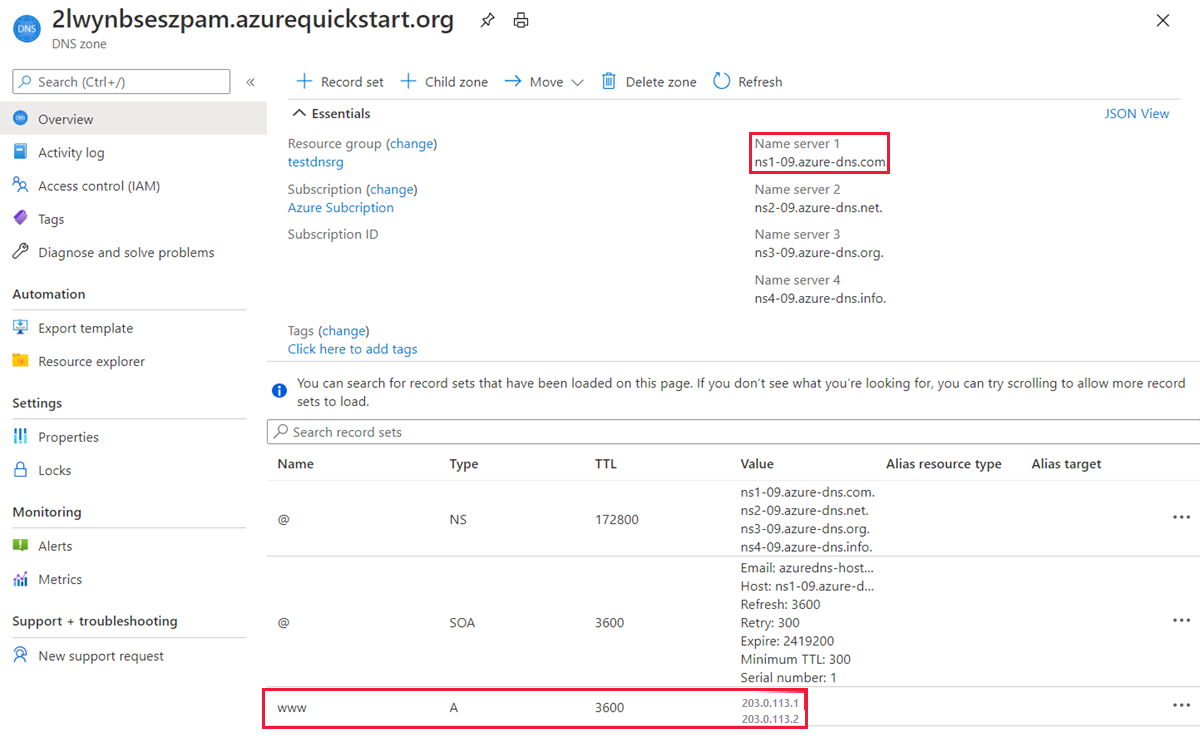Select ns2-09.azure-dns.net. in Essentials
This screenshot has width=1200, height=744.
point(818,208)
